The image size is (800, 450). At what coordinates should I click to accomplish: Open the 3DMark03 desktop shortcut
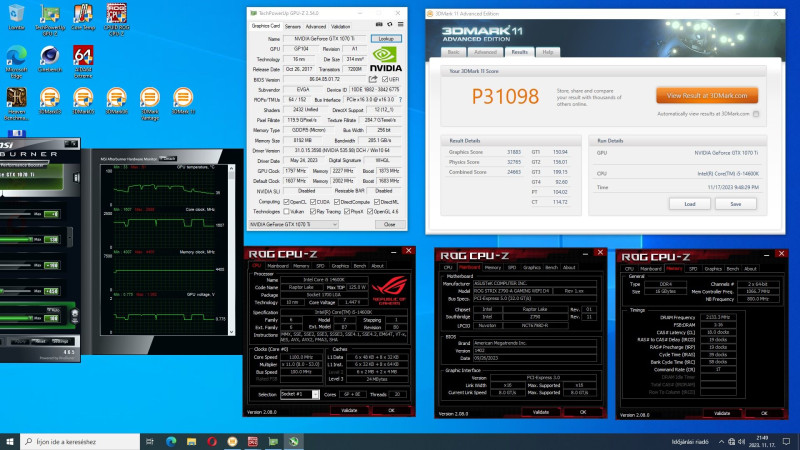point(49,101)
